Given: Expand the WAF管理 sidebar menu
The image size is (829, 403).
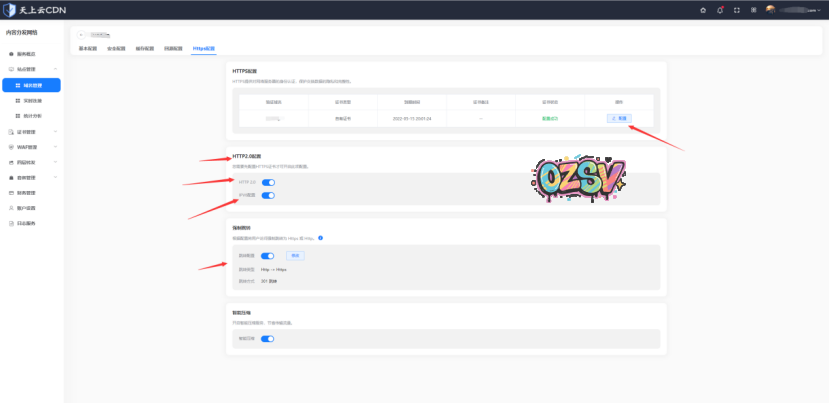Looking at the screenshot, I should [30, 147].
